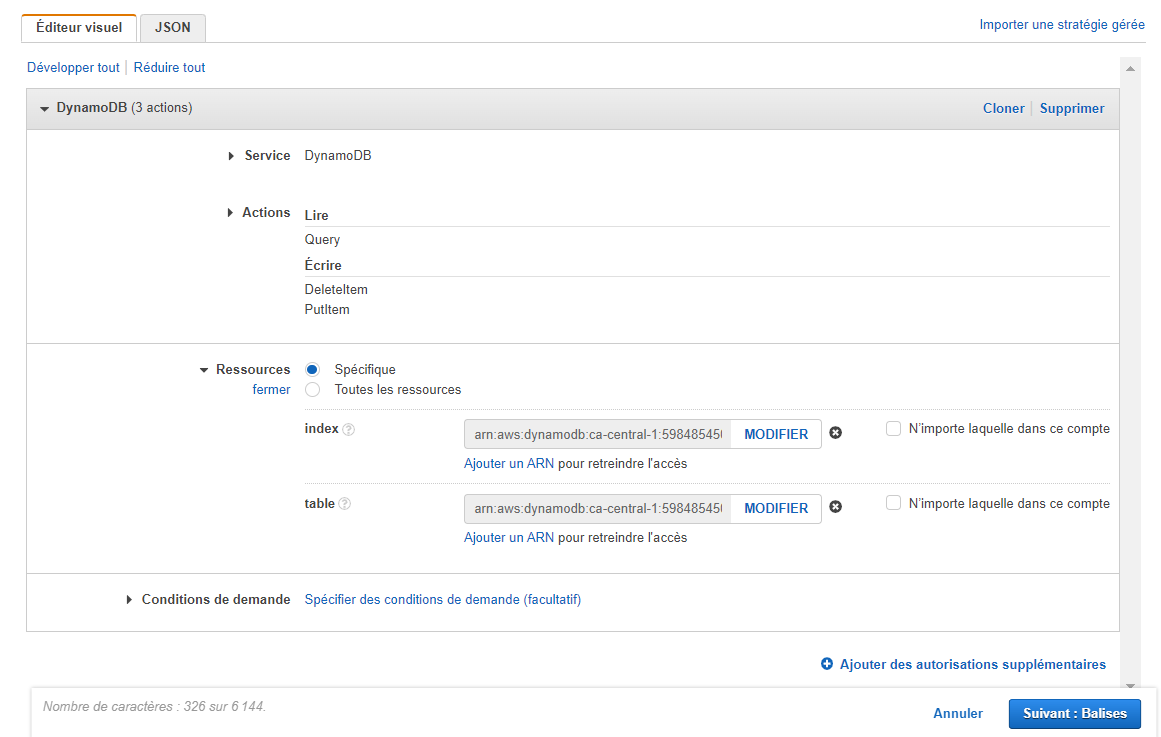
Task: Expand Conditions de demande row
Action: [x=129, y=600]
